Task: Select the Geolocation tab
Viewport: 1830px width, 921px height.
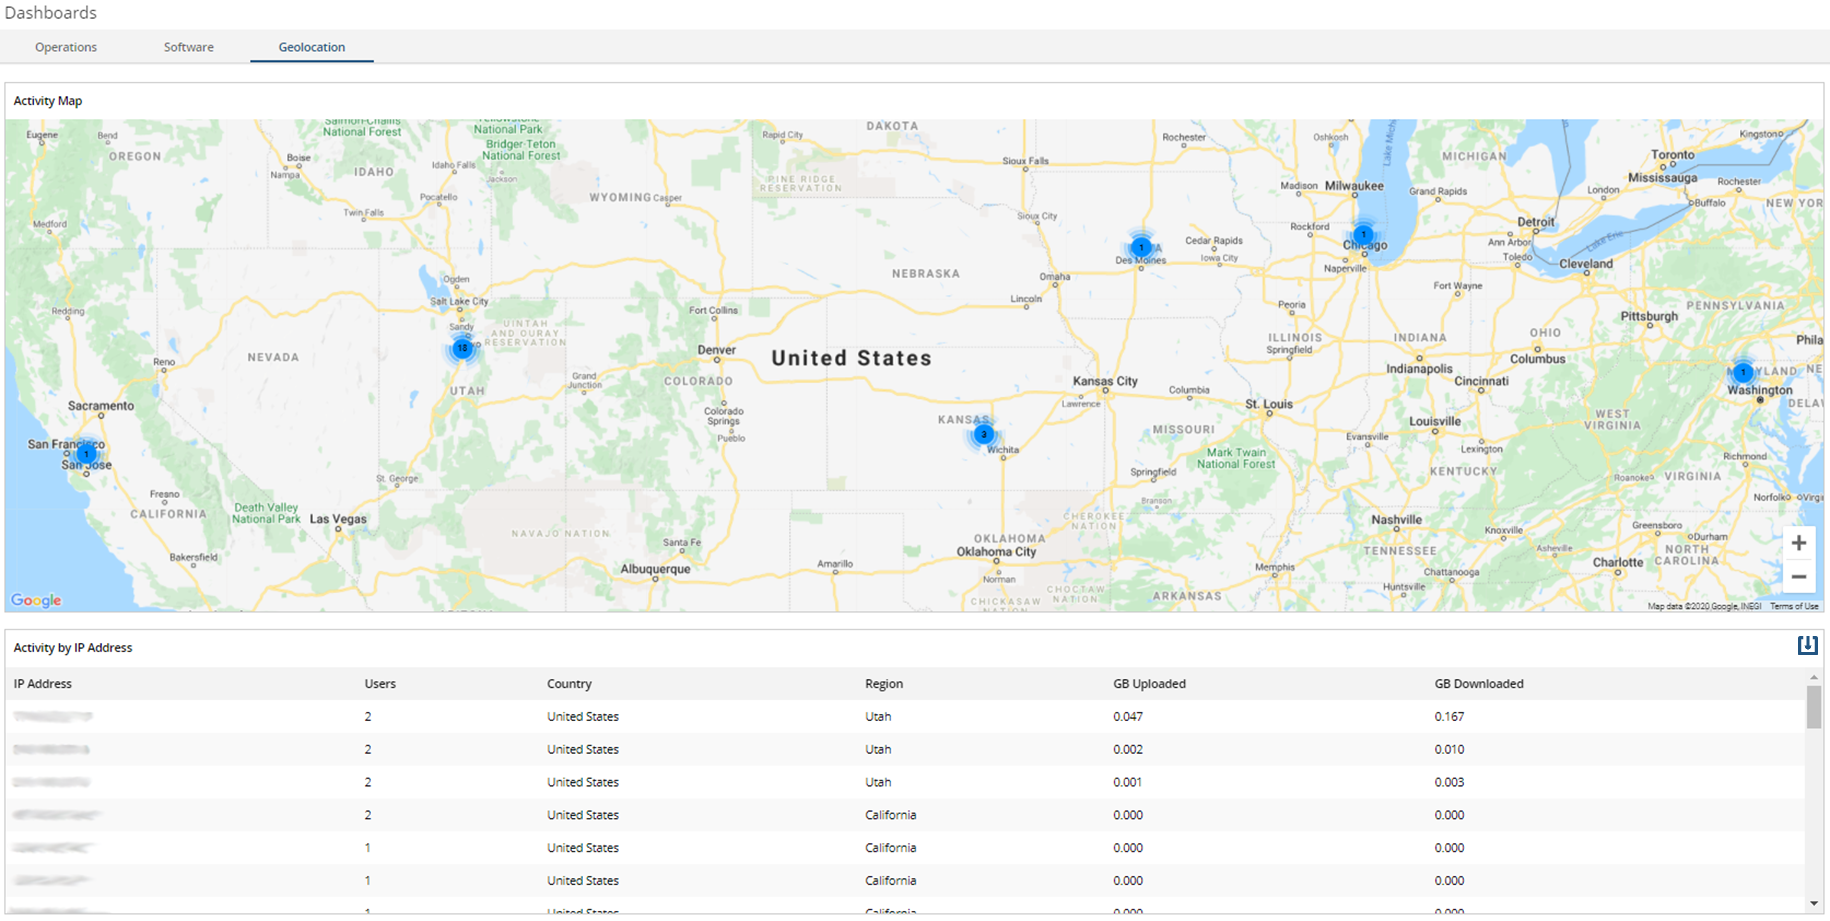Action: (311, 46)
